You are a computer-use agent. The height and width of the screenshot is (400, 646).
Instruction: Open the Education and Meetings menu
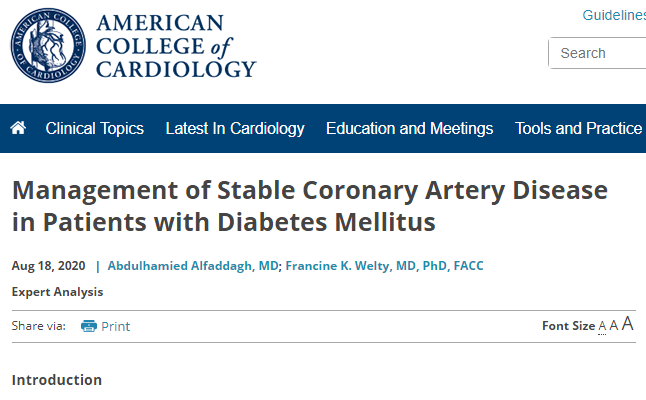click(410, 129)
